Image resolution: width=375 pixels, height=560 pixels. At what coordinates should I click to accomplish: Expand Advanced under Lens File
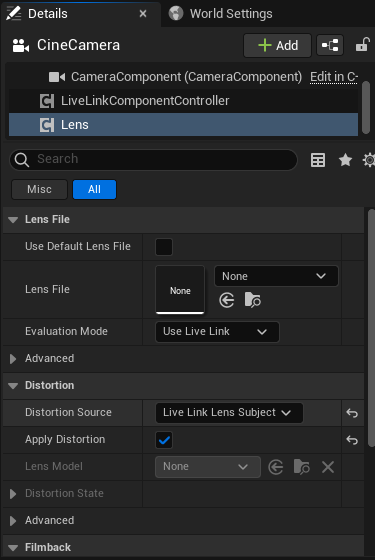click(x=13, y=359)
